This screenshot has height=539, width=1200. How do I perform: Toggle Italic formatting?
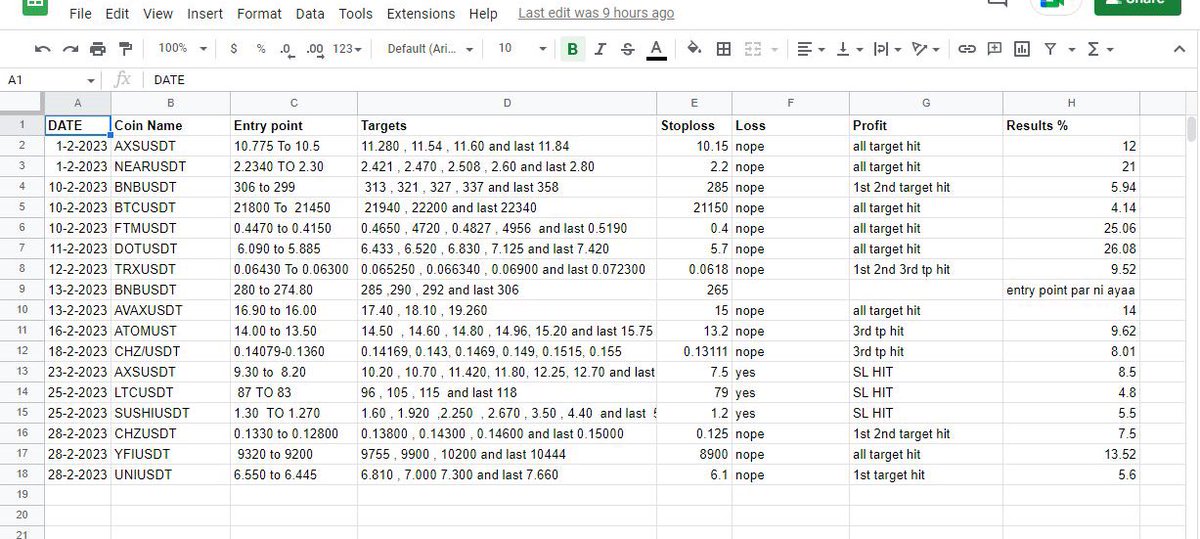[600, 48]
